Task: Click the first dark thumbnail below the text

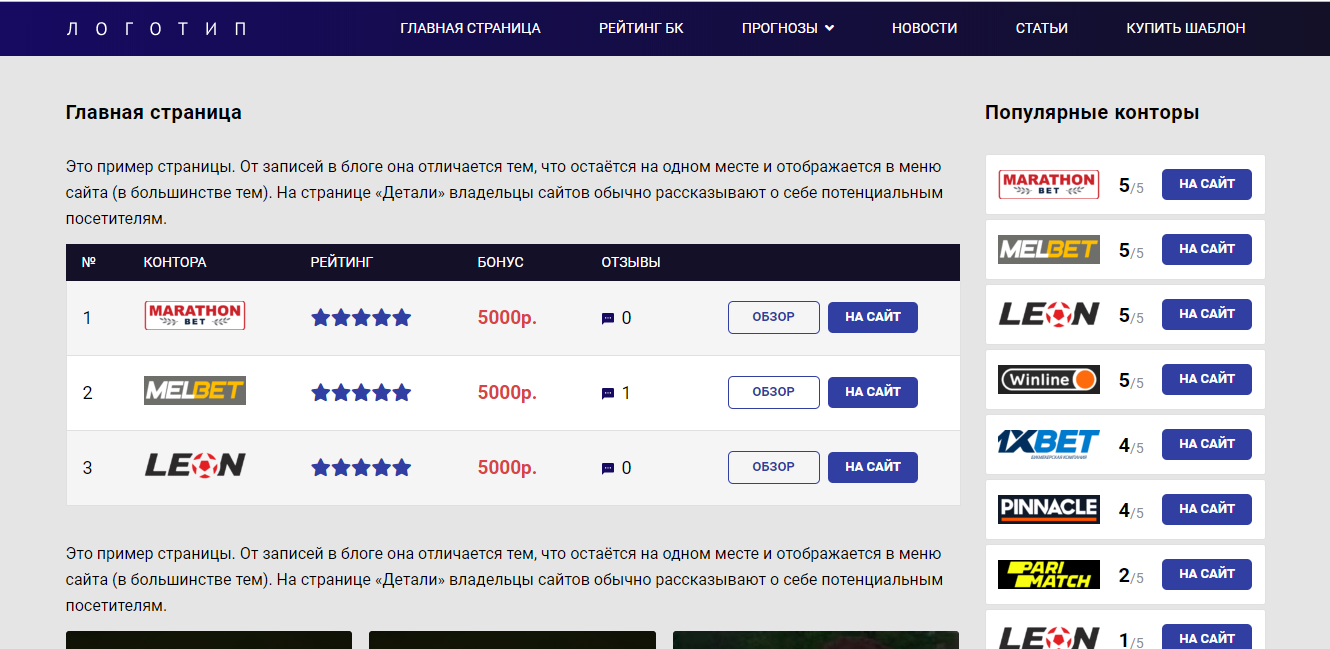Action: (x=208, y=640)
